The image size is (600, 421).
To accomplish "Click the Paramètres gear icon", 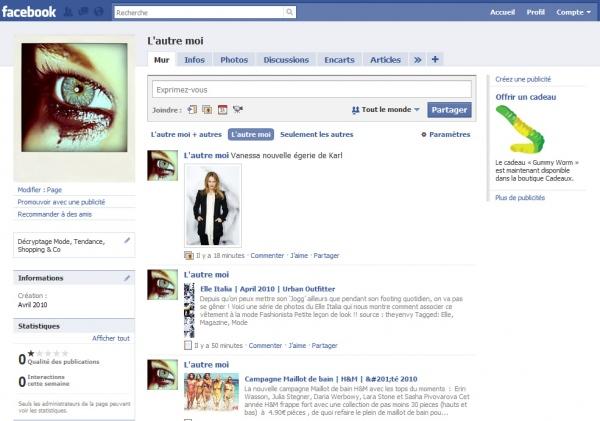I will (x=424, y=134).
